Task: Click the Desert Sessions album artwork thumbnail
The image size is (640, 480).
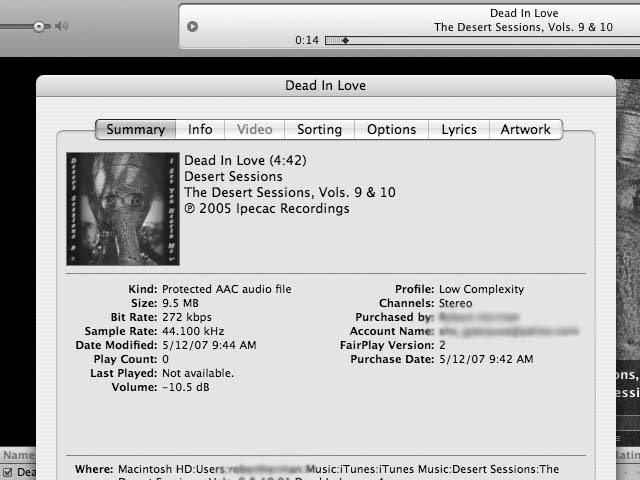Action: coord(123,209)
